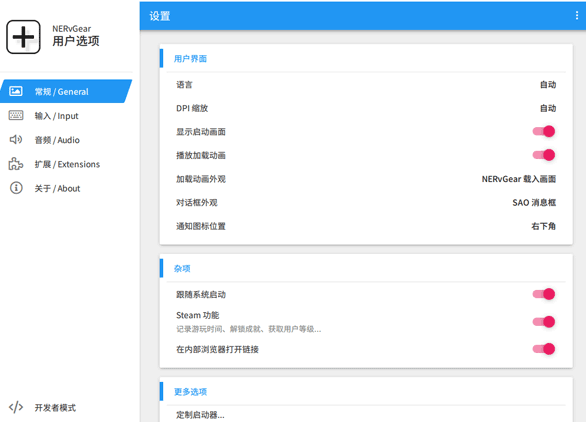Change 加载动画外观 NERvGear 载入画面 option
Screen dimensions: 586x422
tap(519, 179)
